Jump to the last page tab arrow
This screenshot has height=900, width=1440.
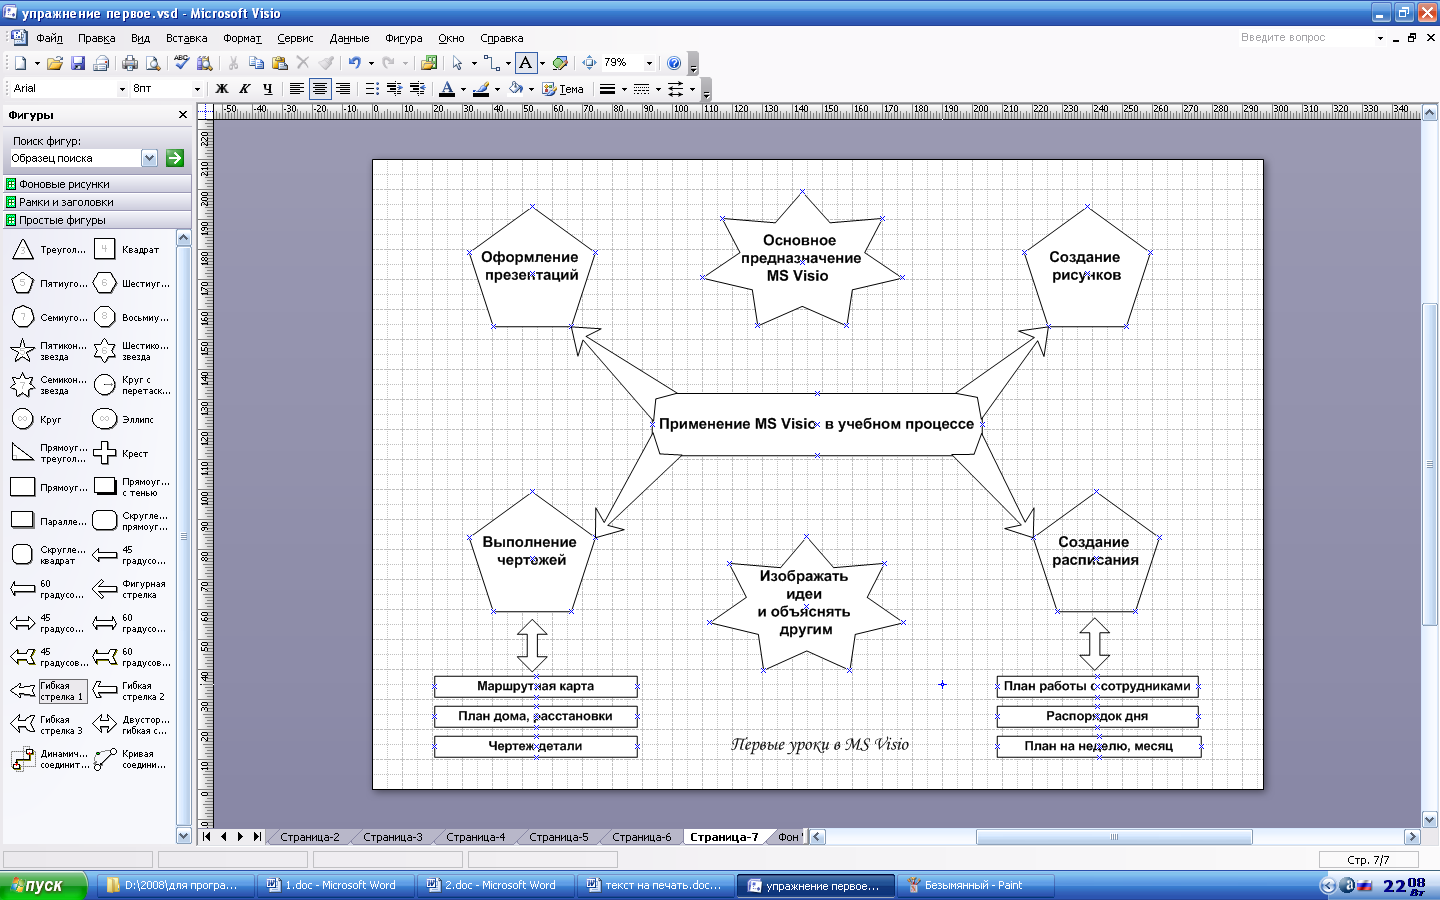pyautogui.click(x=257, y=837)
